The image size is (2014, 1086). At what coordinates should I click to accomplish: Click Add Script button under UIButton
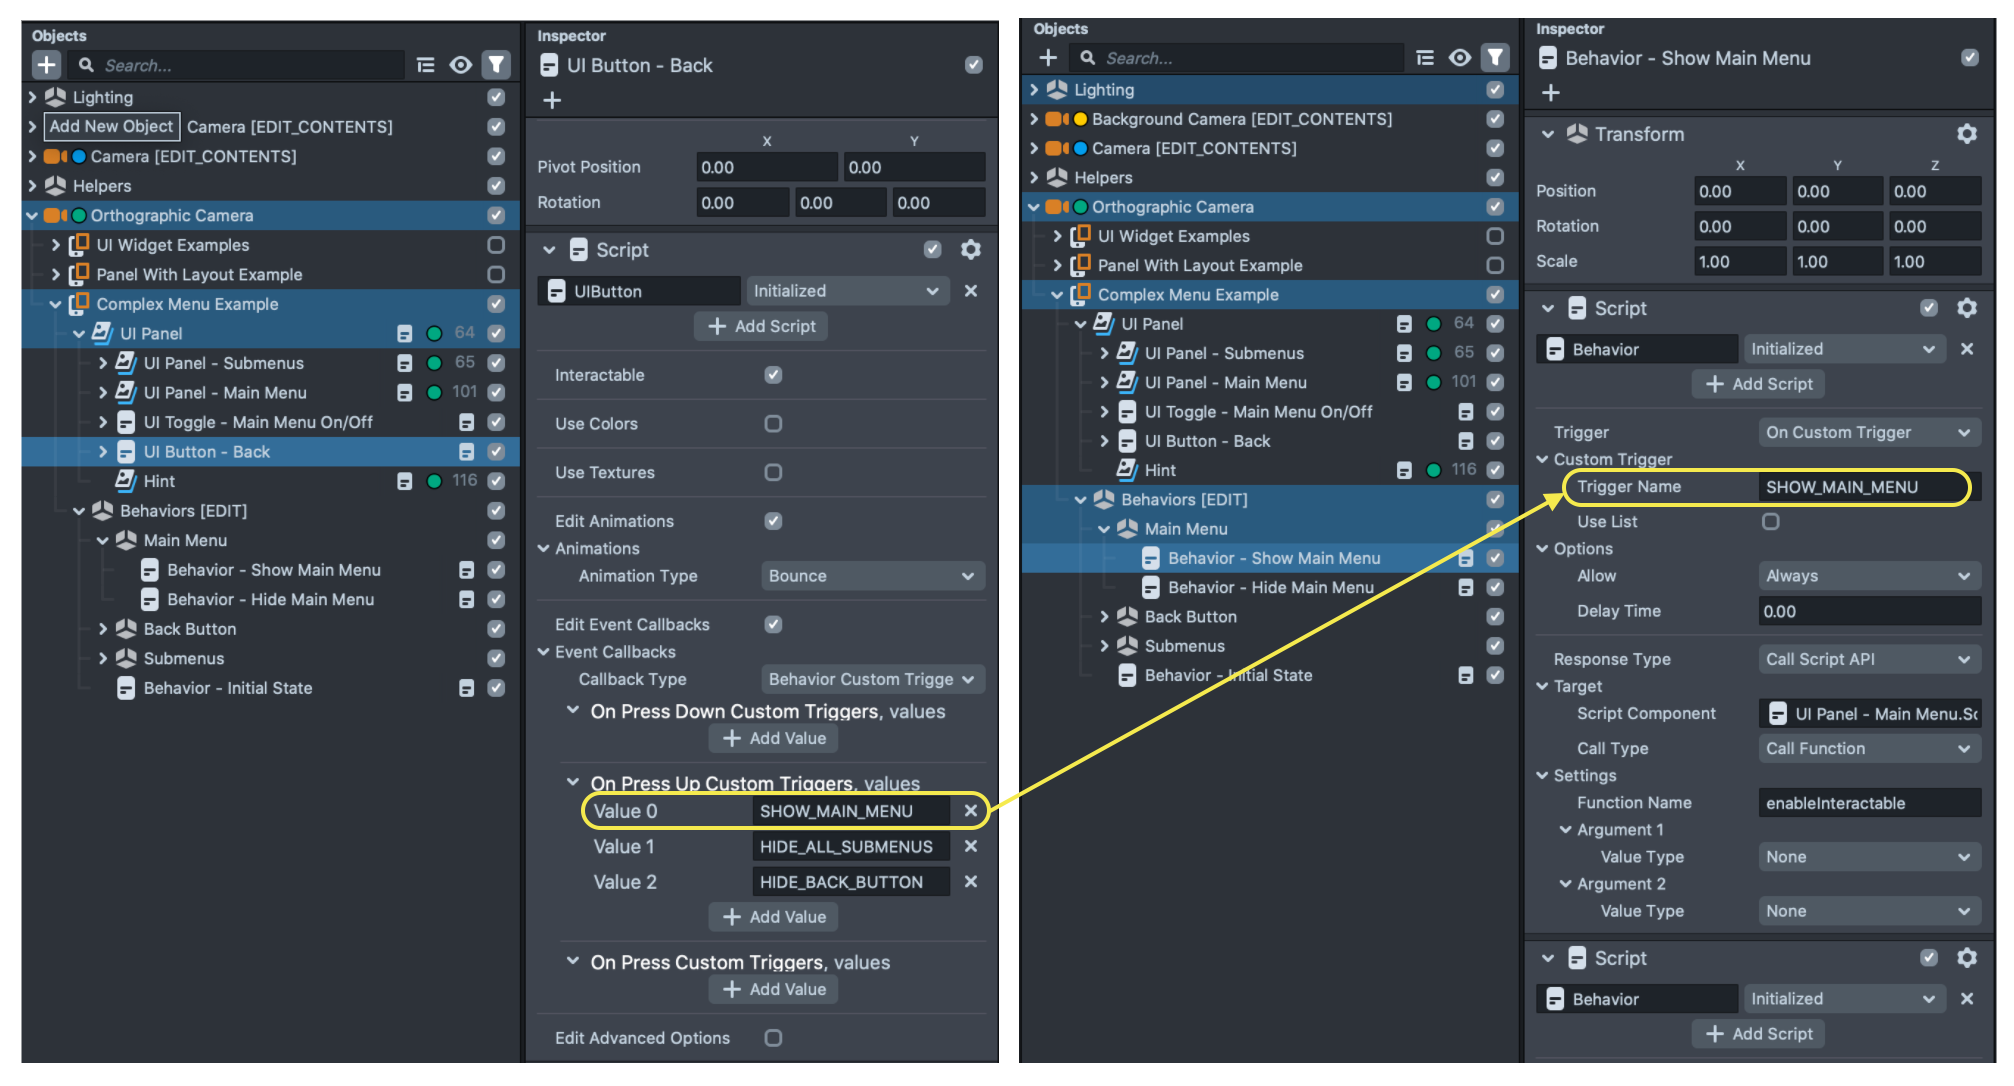[x=761, y=326]
